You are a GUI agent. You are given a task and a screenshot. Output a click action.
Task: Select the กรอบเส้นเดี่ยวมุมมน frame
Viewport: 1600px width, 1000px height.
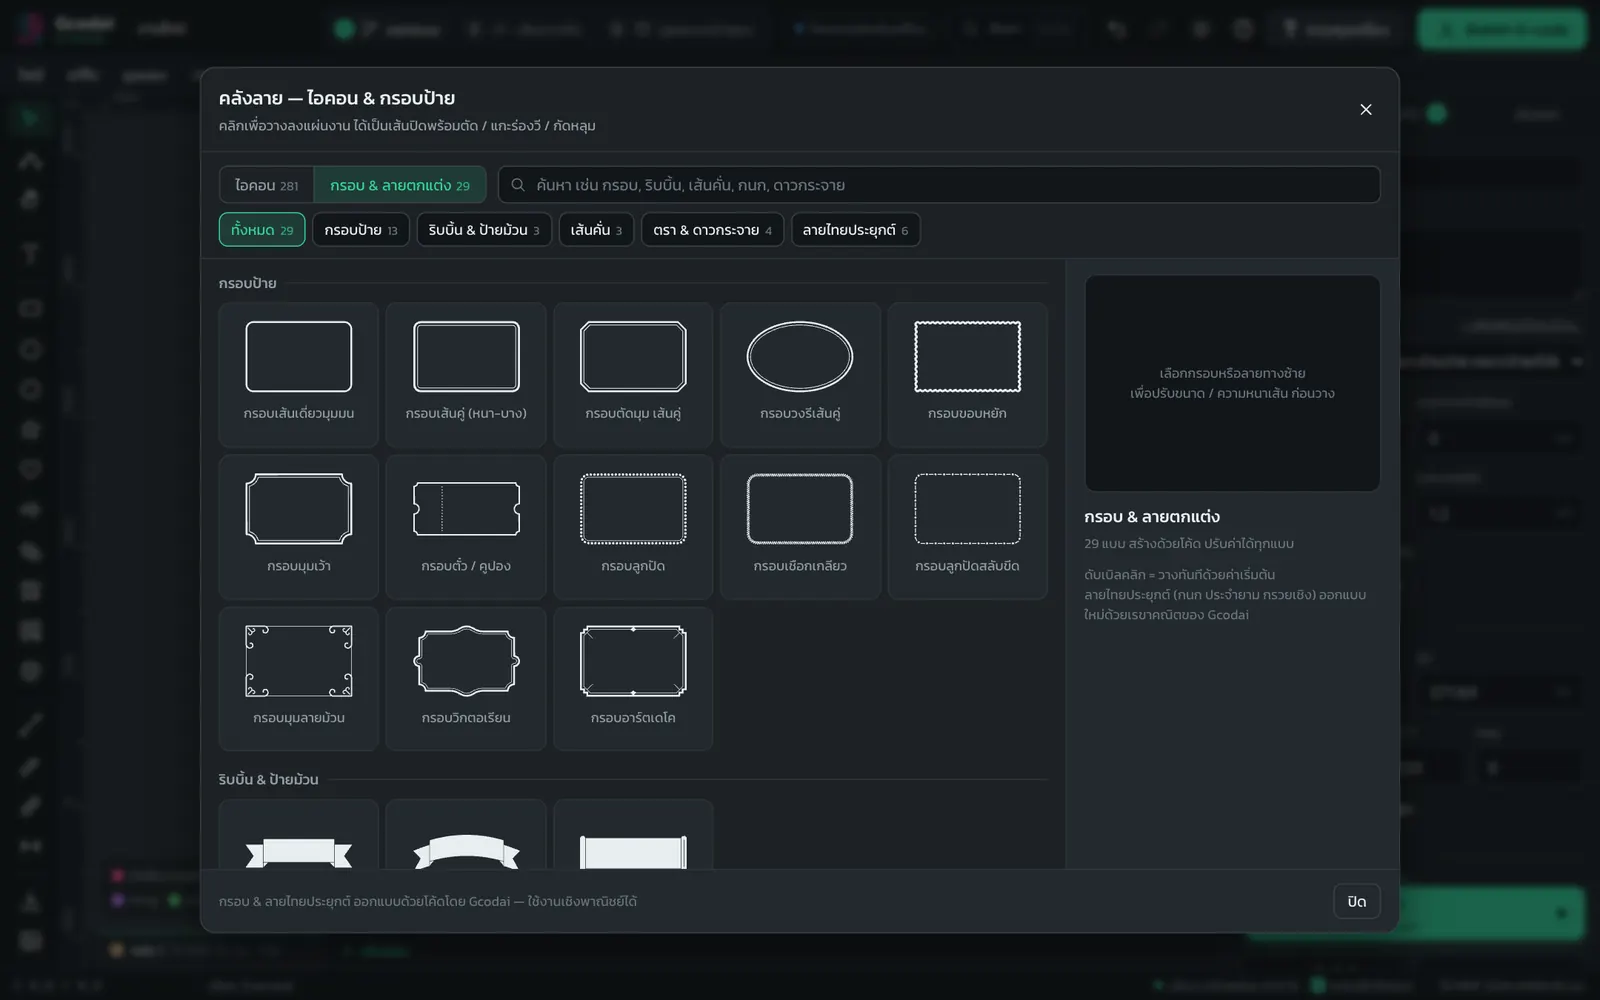(298, 375)
